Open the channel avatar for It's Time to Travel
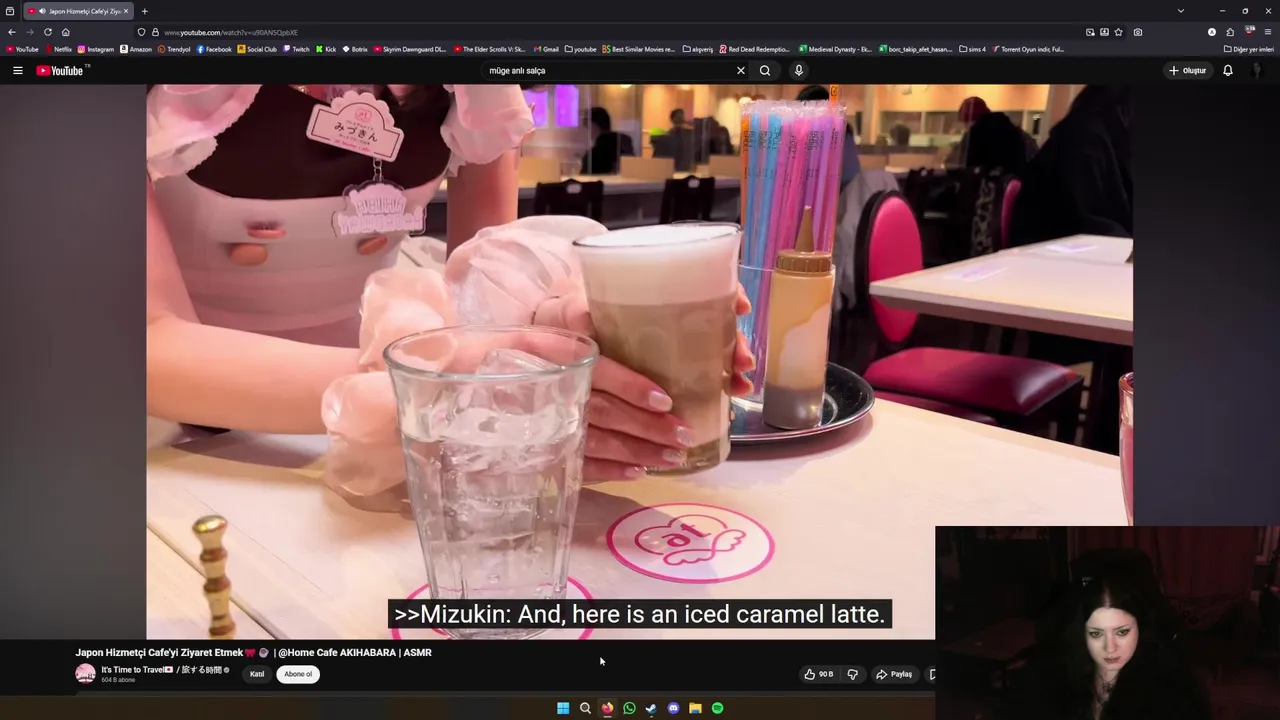1280x720 pixels. (85, 674)
